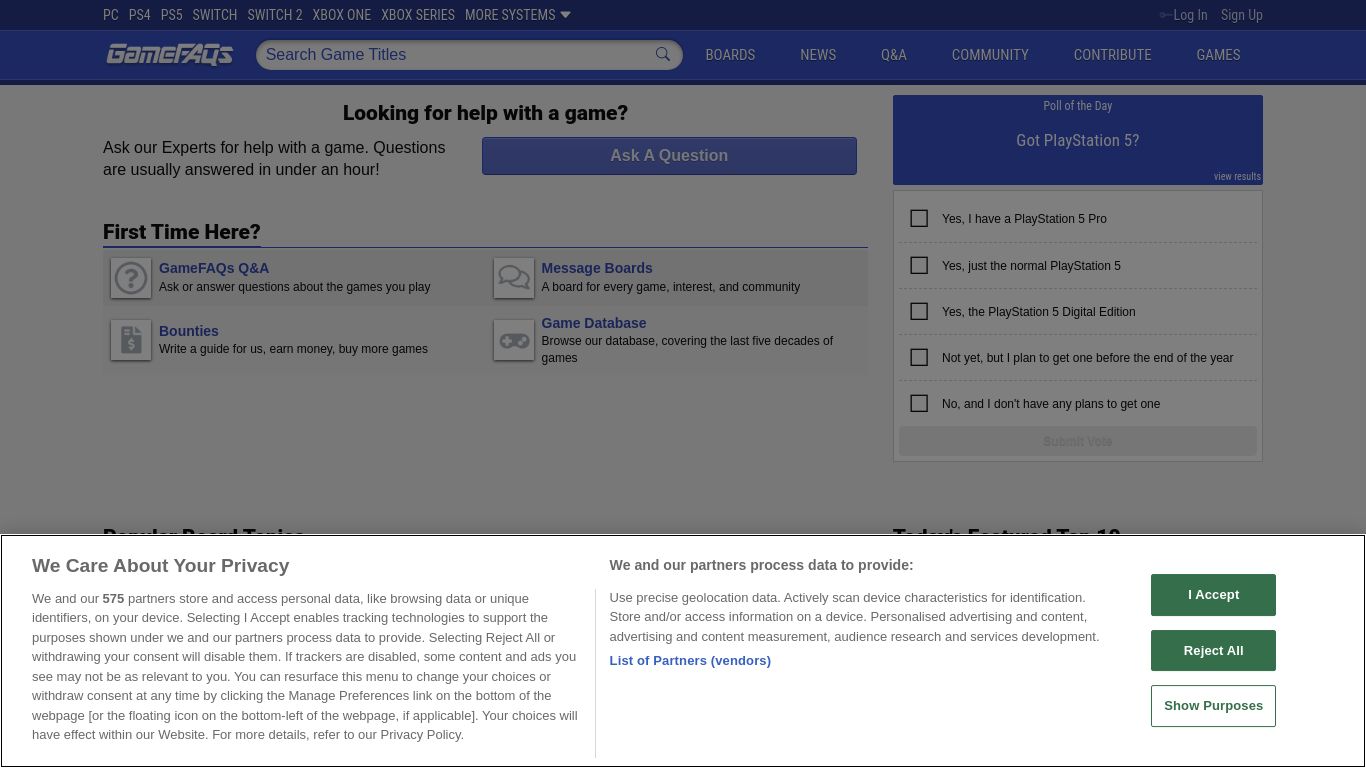Select the PS4 platform link
The height and width of the screenshot is (768, 1366).
pyautogui.click(x=140, y=15)
